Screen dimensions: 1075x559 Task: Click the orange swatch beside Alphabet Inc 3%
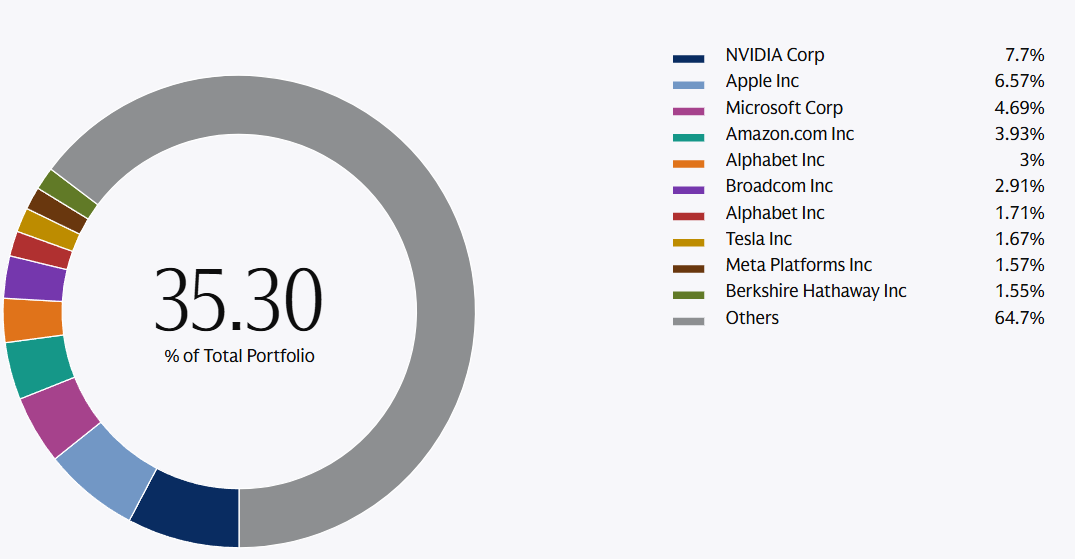(688, 164)
